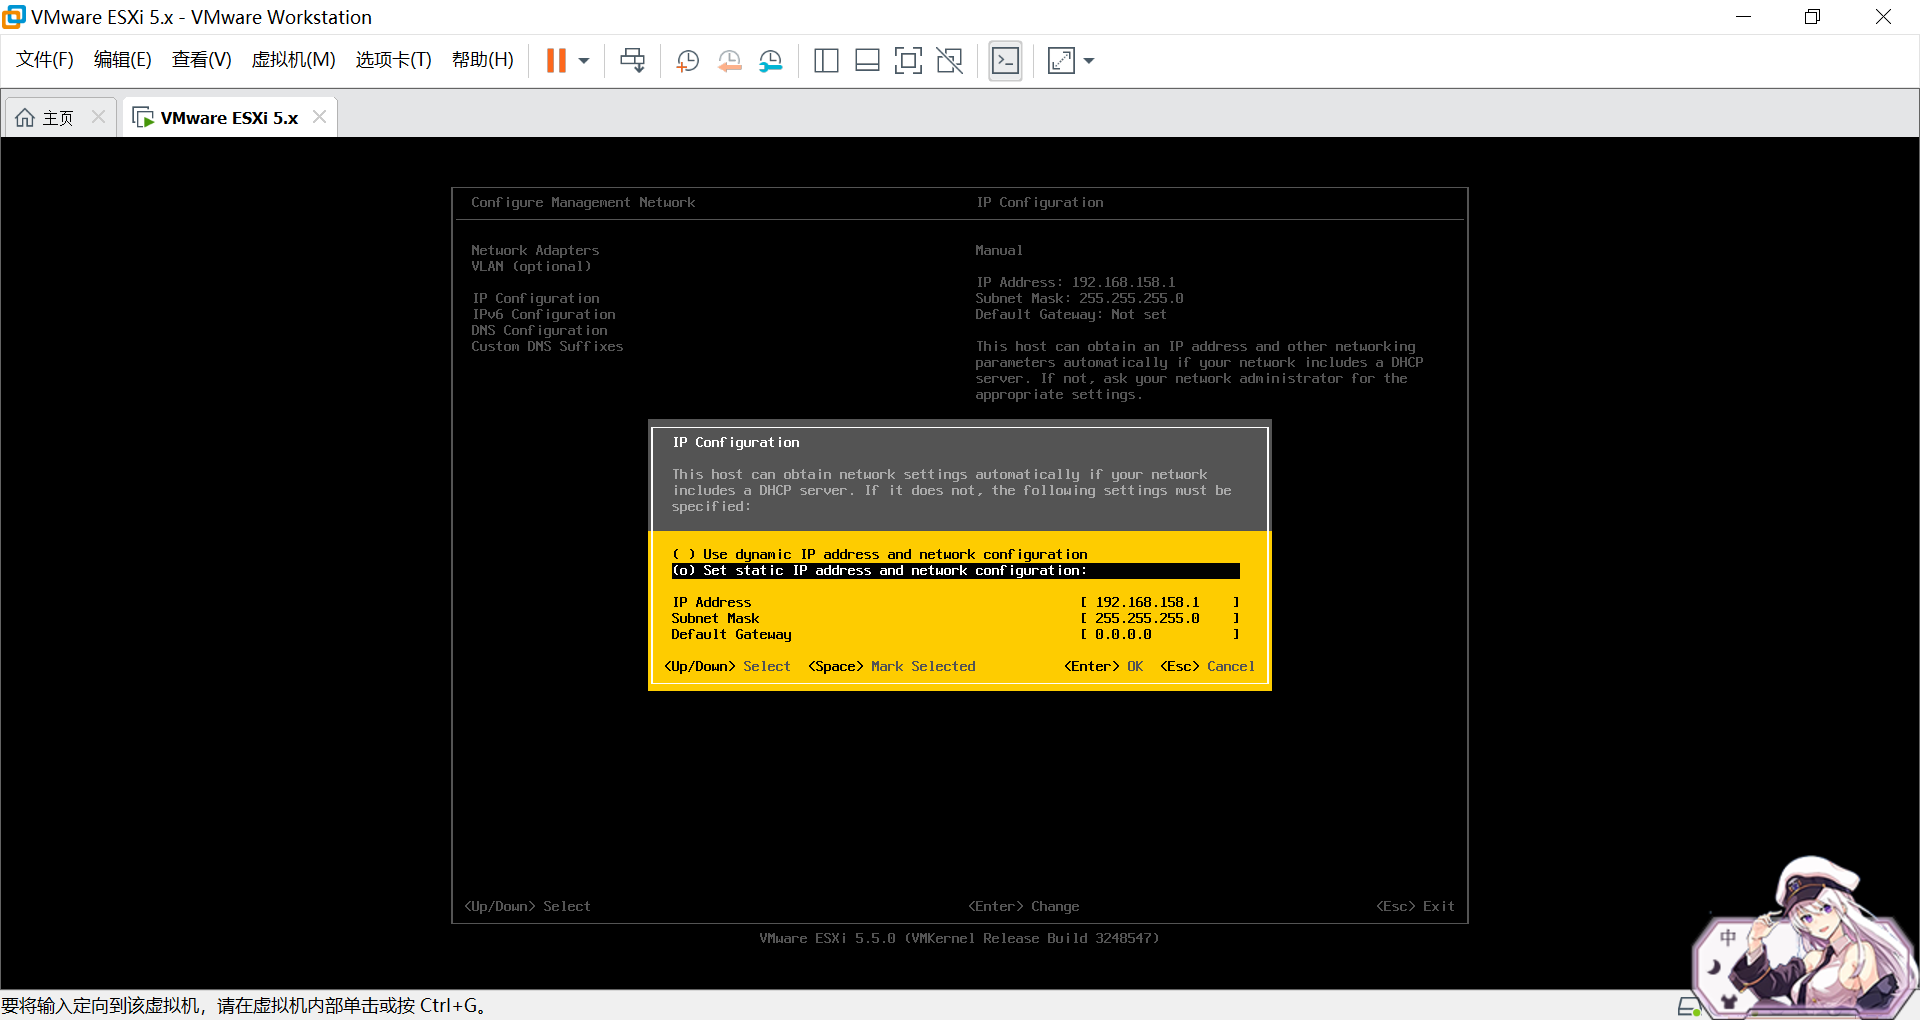The height and width of the screenshot is (1020, 1920).
Task: Click the 'Manual' text in the right pane
Action: (999, 250)
